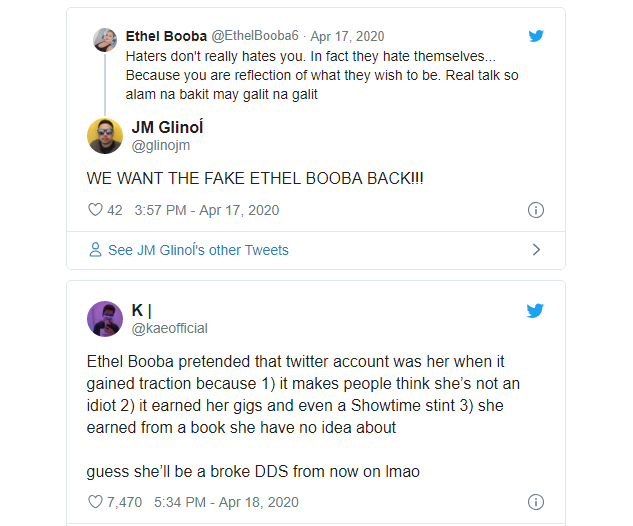This screenshot has height=526, width=633.
Task: Open info icon on kaeofficial's tweet
Action: pyautogui.click(x=536, y=502)
